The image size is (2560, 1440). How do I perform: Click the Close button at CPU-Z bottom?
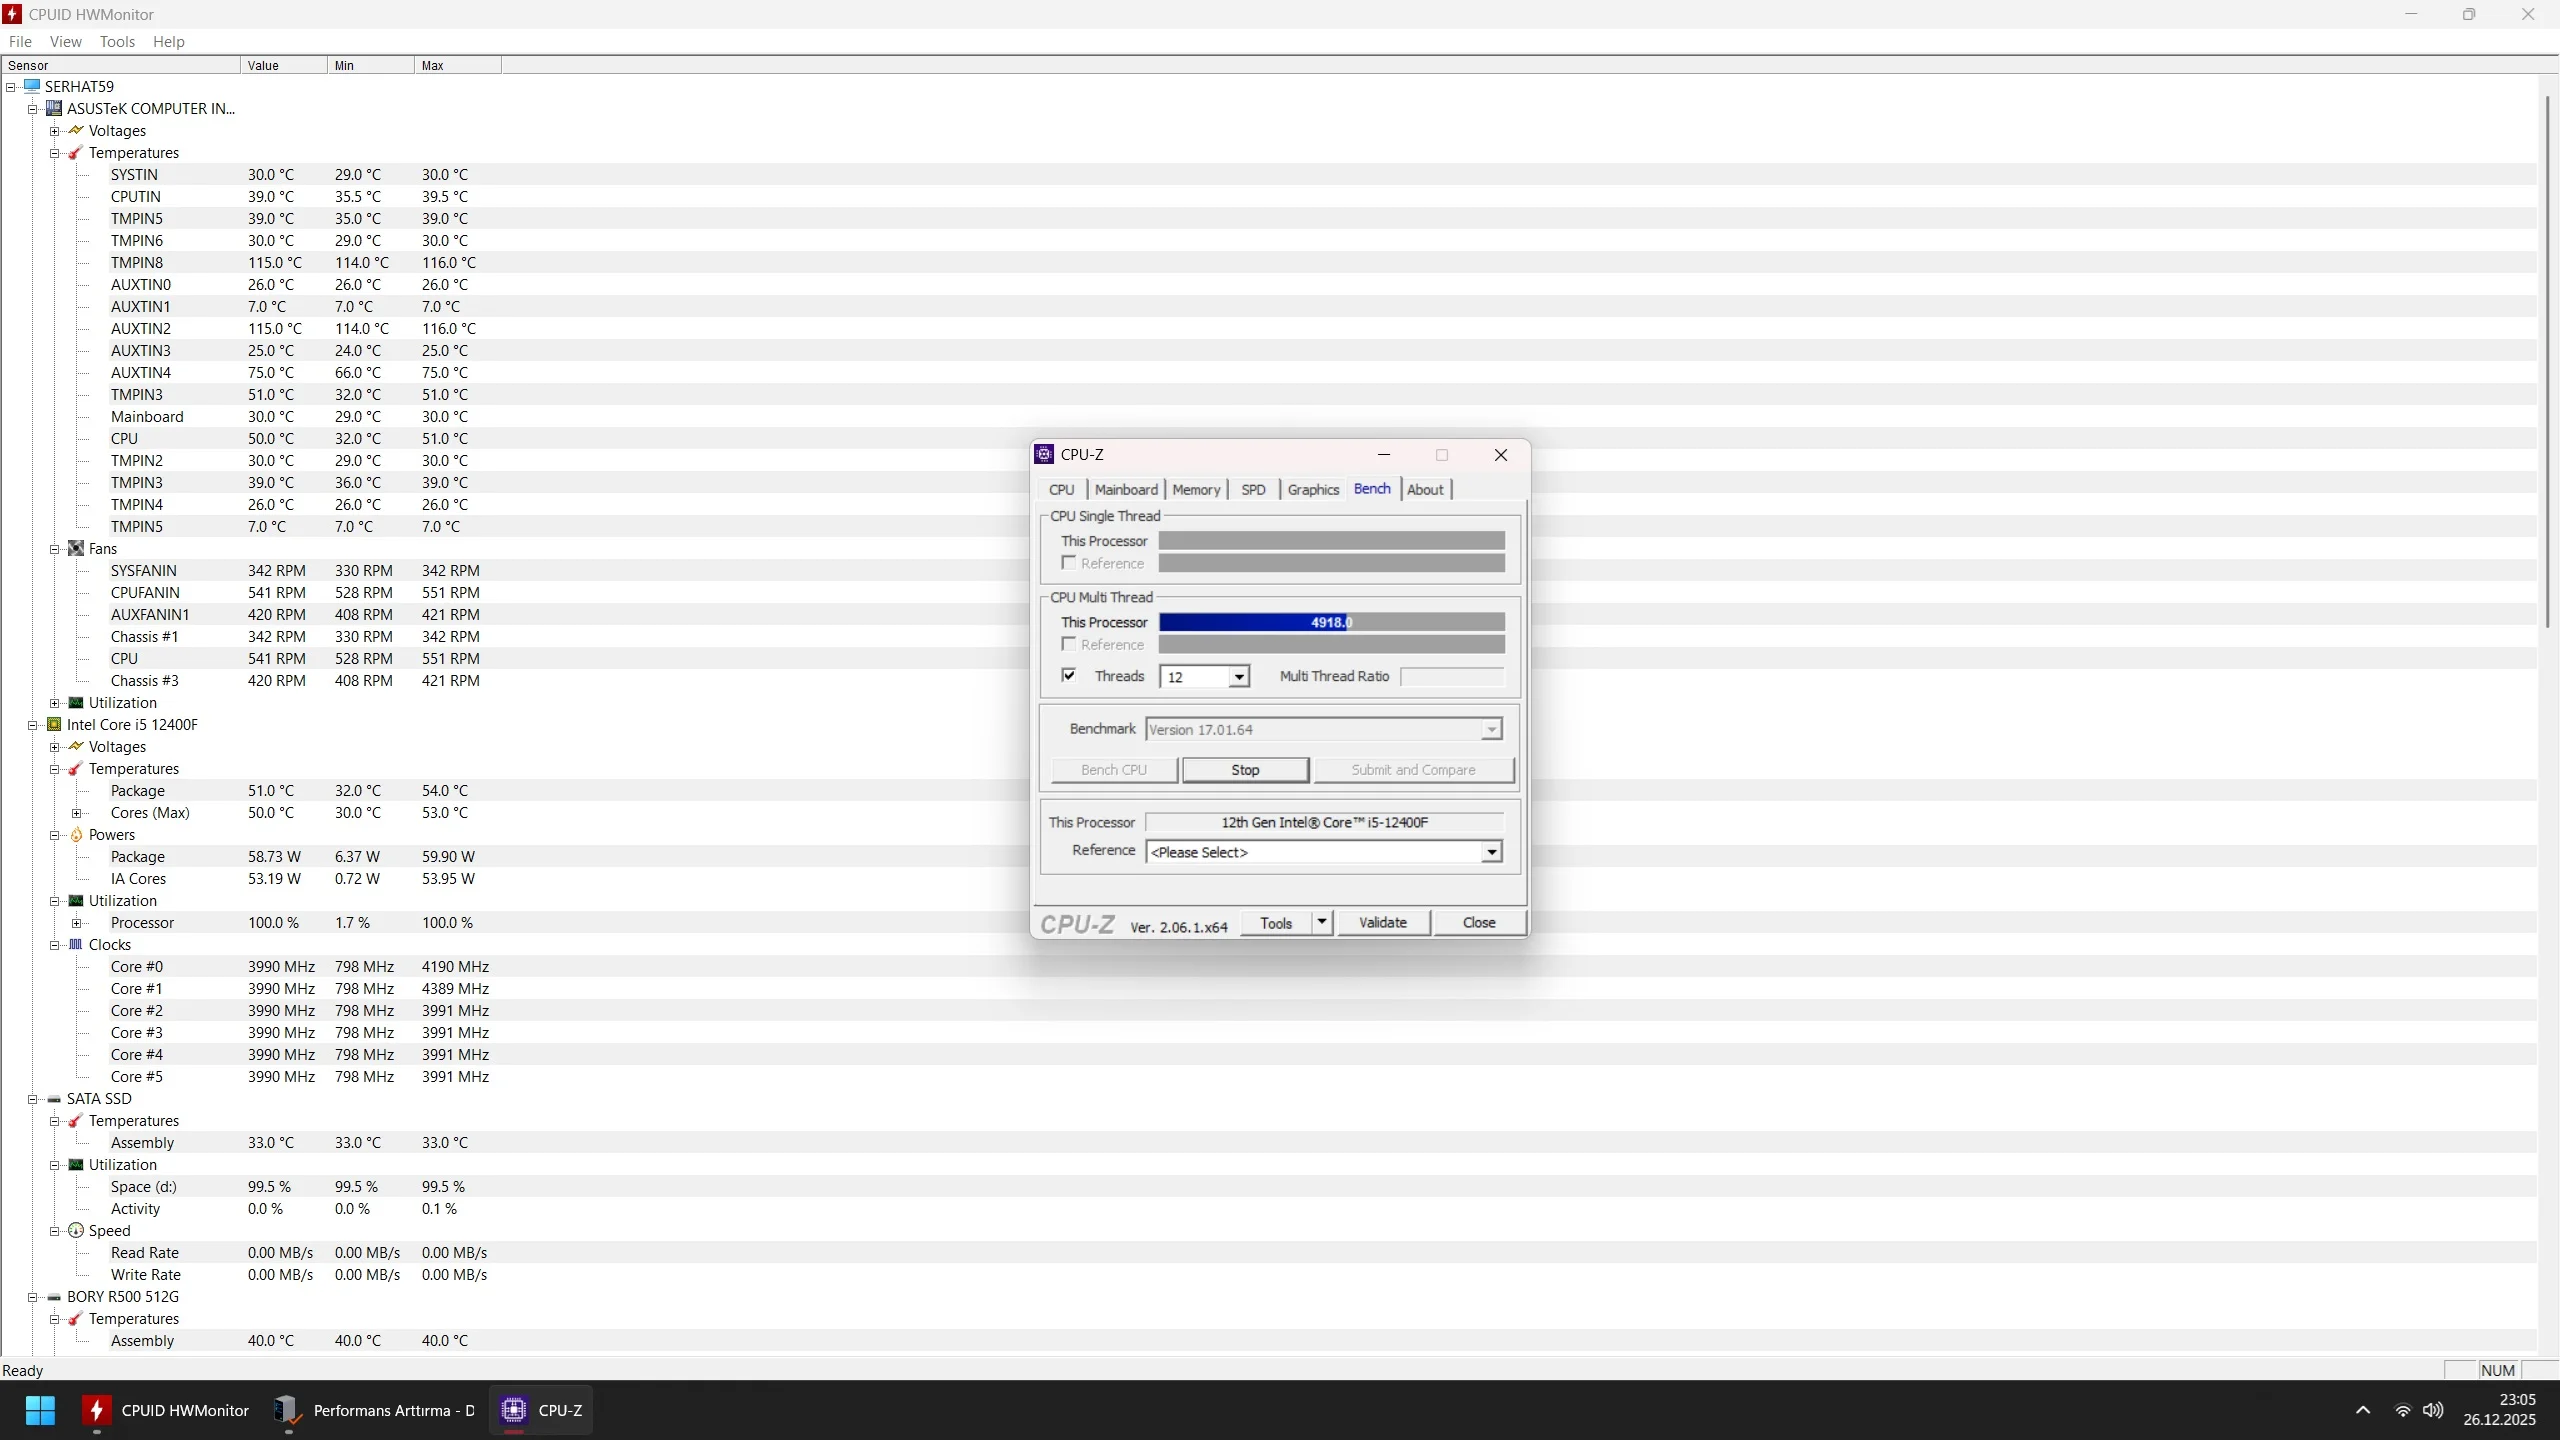[x=1479, y=922]
